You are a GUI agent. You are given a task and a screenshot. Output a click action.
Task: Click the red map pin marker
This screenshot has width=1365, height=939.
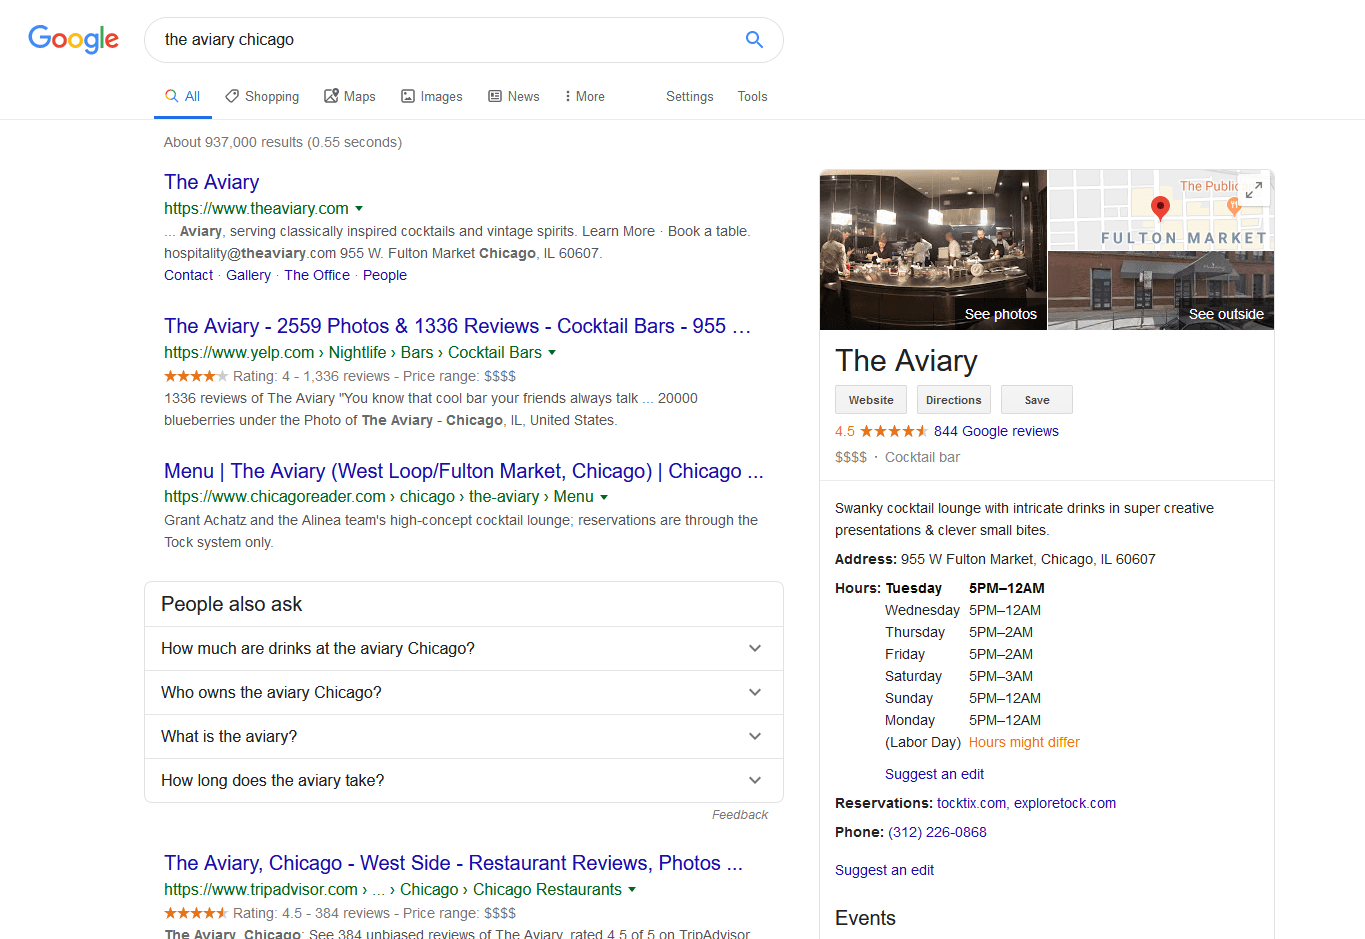click(x=1160, y=207)
